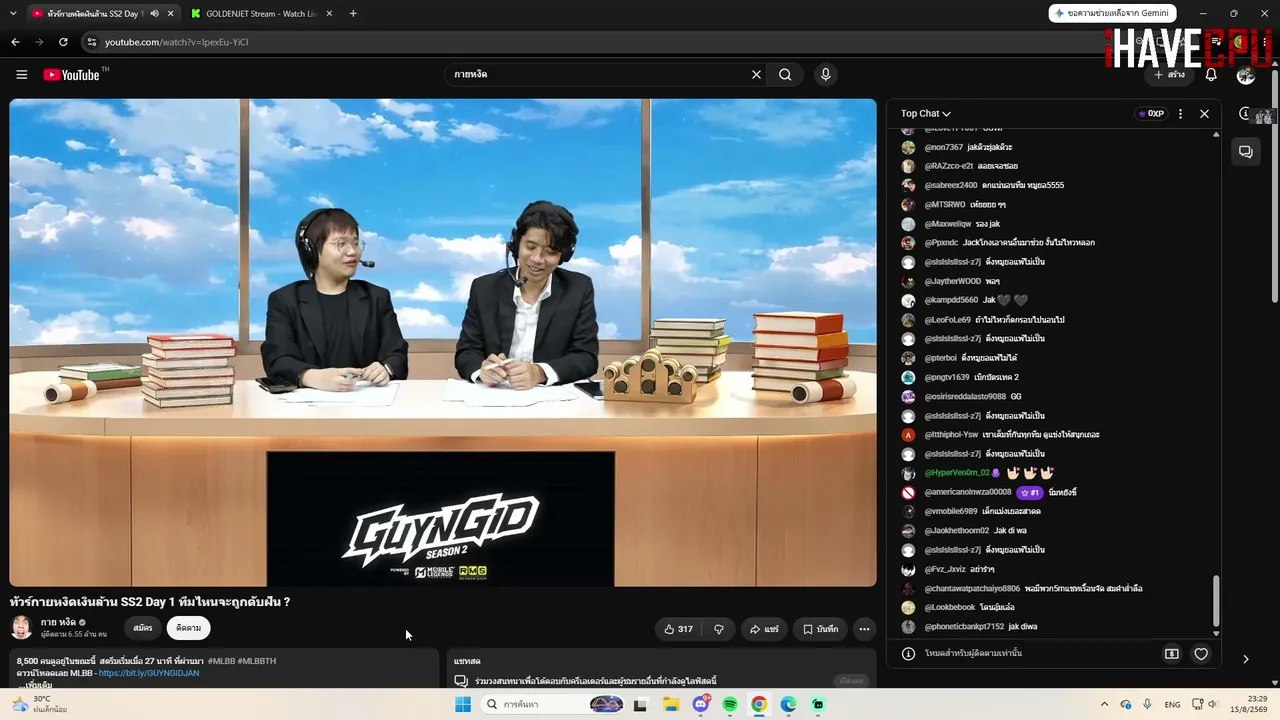Clear the YouTube search box text
Viewport: 1280px width, 720px height.
coord(756,75)
